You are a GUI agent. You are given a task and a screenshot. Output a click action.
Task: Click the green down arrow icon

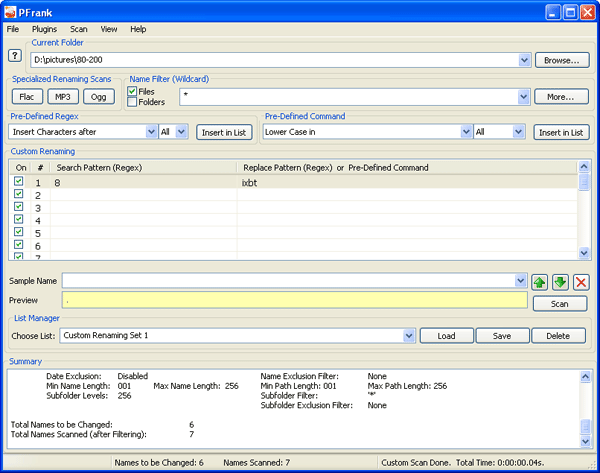(x=561, y=281)
